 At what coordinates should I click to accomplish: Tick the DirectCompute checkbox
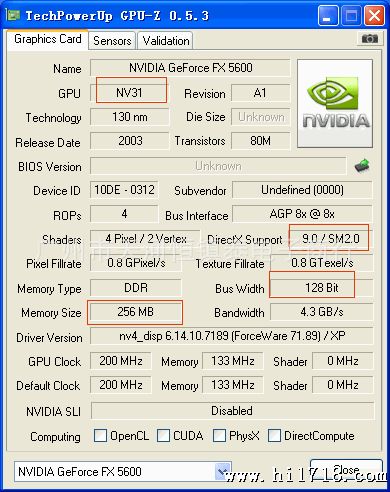pos(274,435)
